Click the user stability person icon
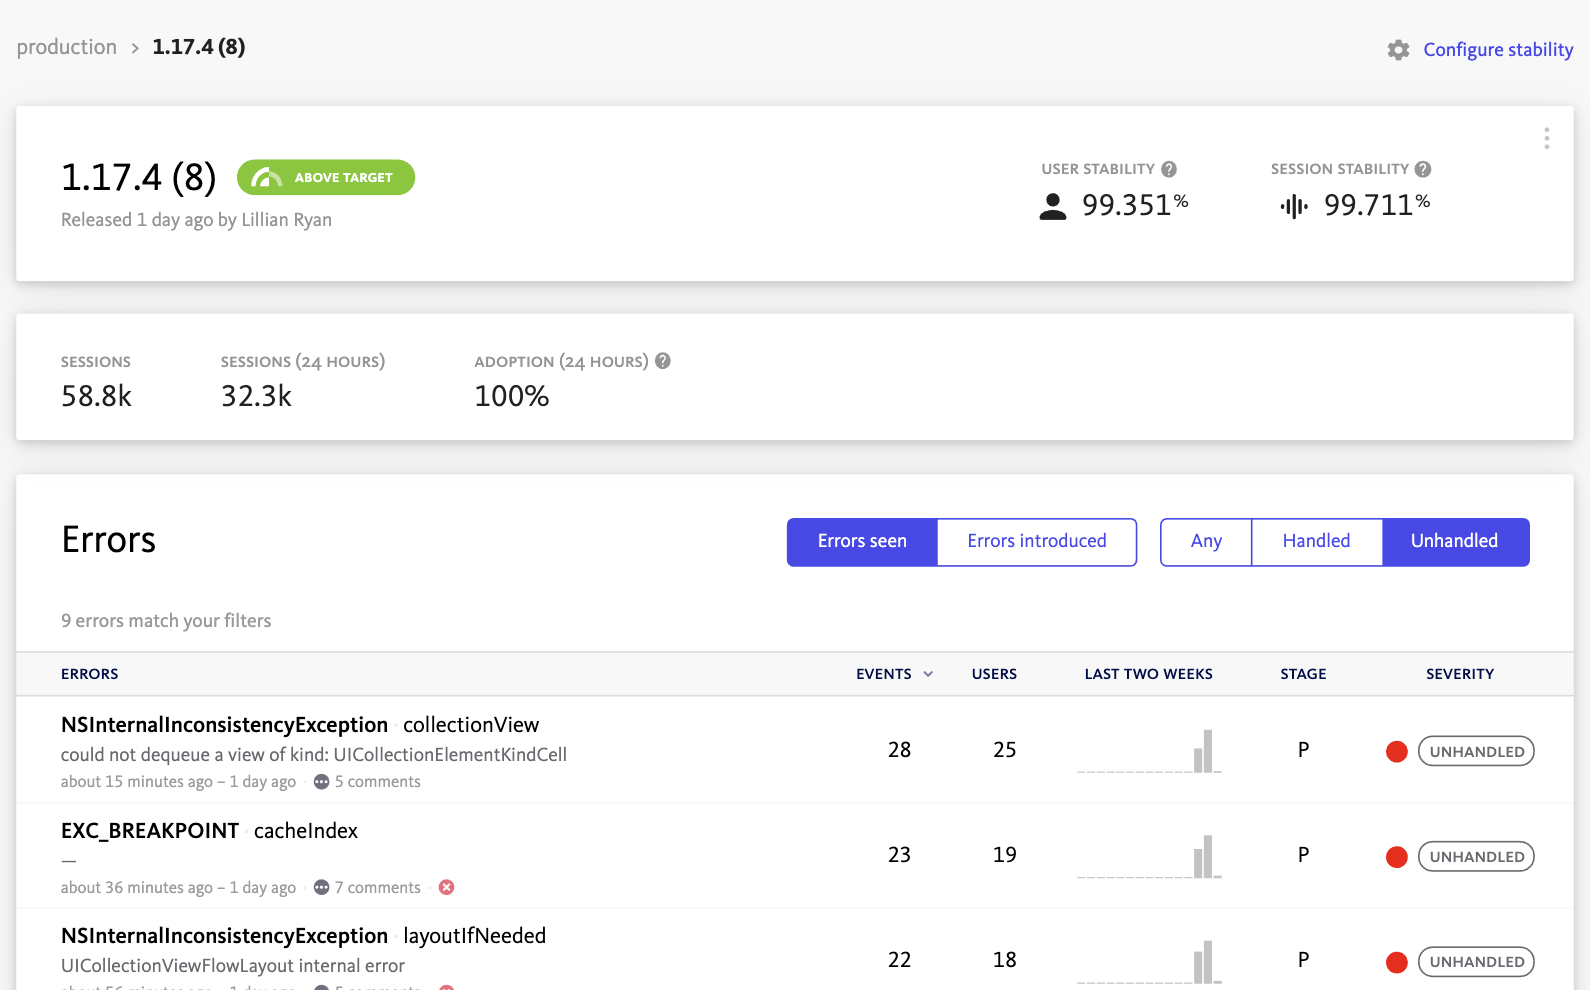Viewport: 1590px width, 990px height. 1053,206
